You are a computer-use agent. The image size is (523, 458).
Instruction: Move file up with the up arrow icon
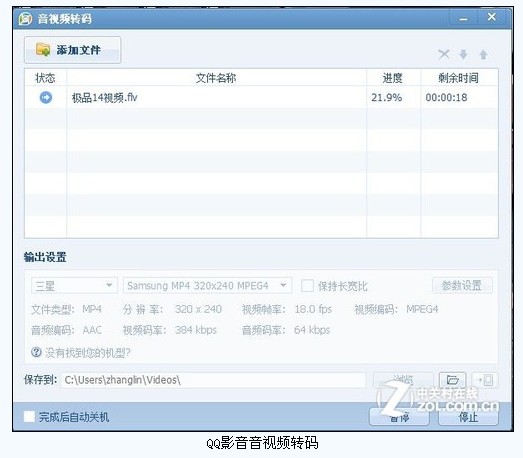(483, 54)
